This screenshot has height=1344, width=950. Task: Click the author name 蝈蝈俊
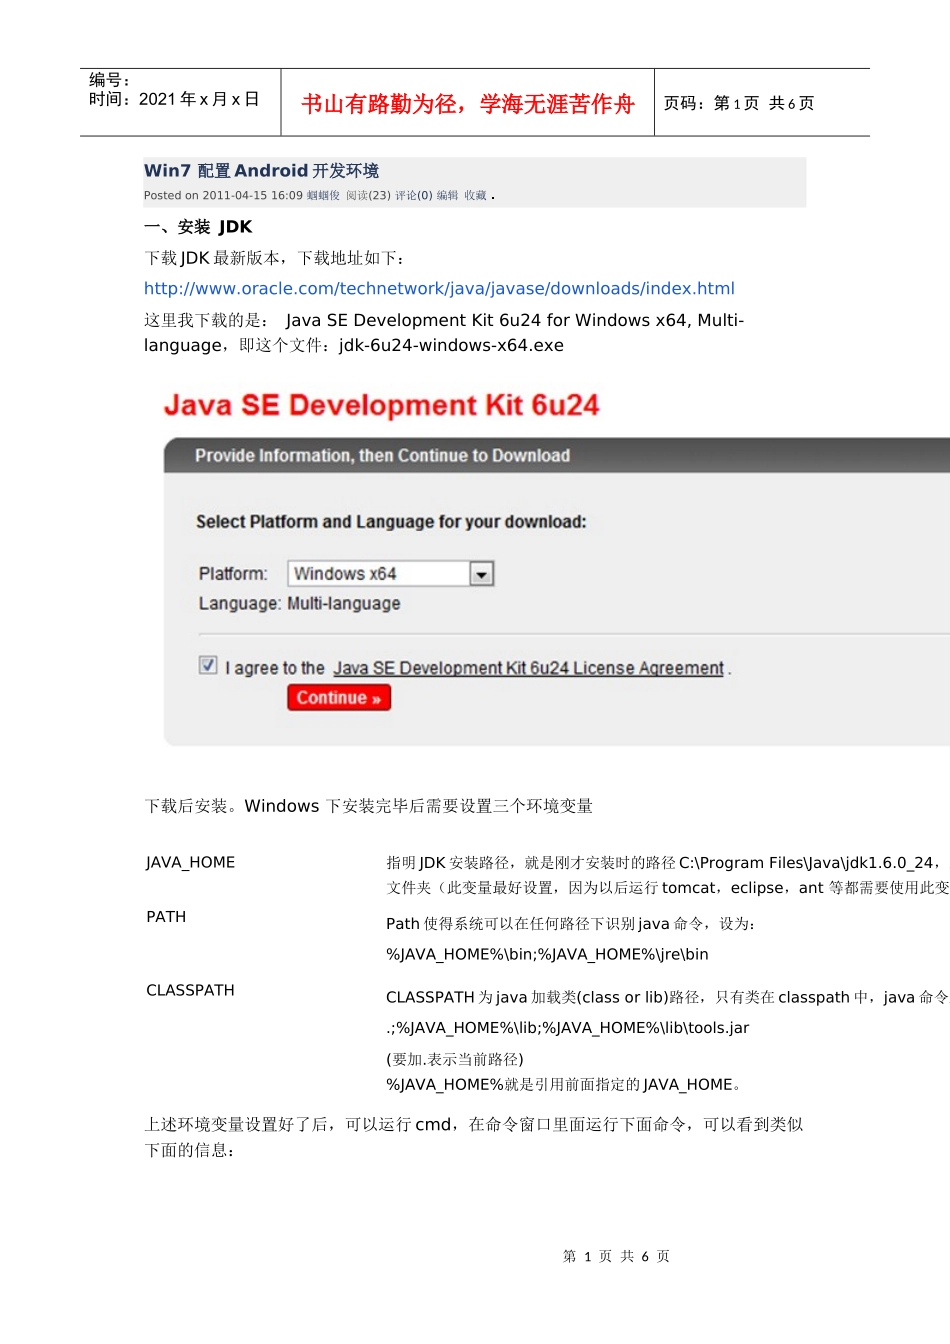[x=323, y=196]
